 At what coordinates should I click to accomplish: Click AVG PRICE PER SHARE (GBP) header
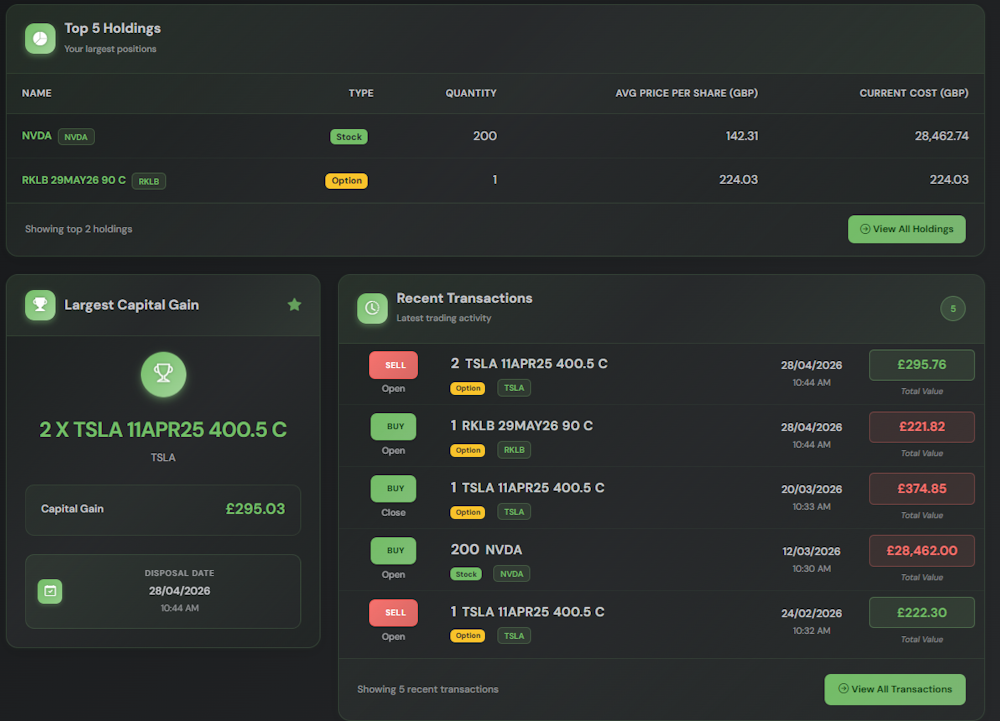(x=686, y=93)
